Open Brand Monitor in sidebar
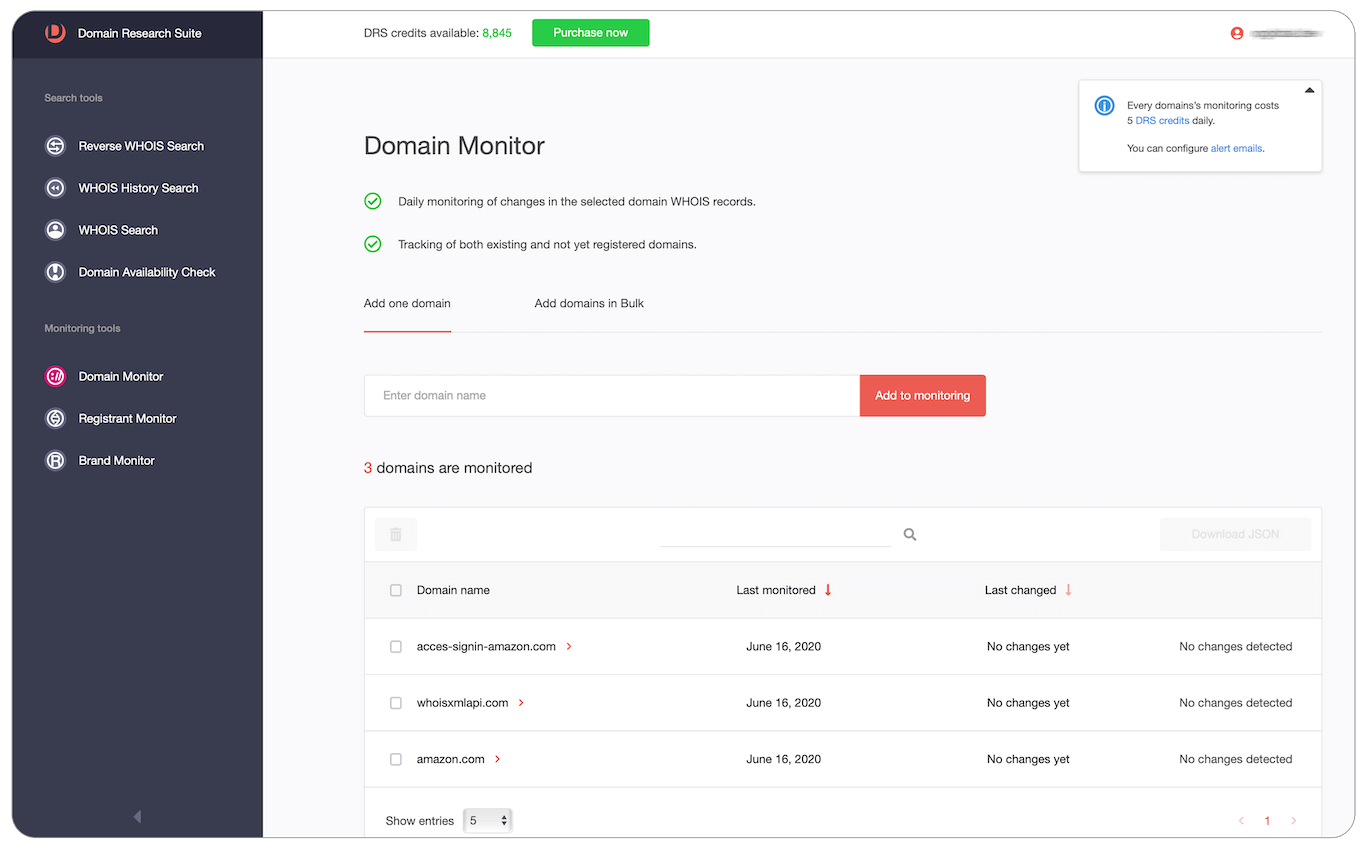 click(x=116, y=461)
